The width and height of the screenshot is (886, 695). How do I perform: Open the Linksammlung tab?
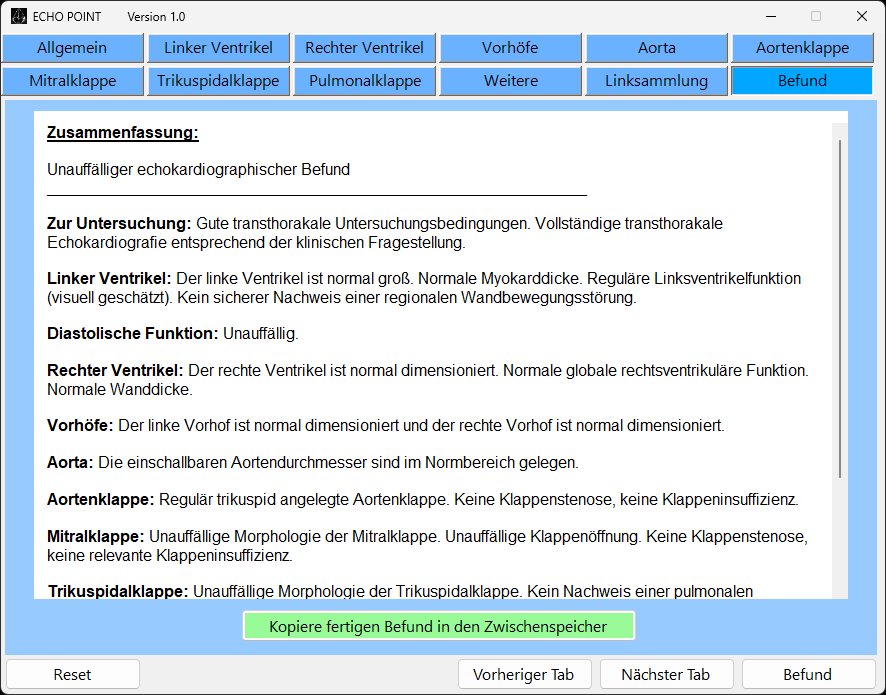656,81
